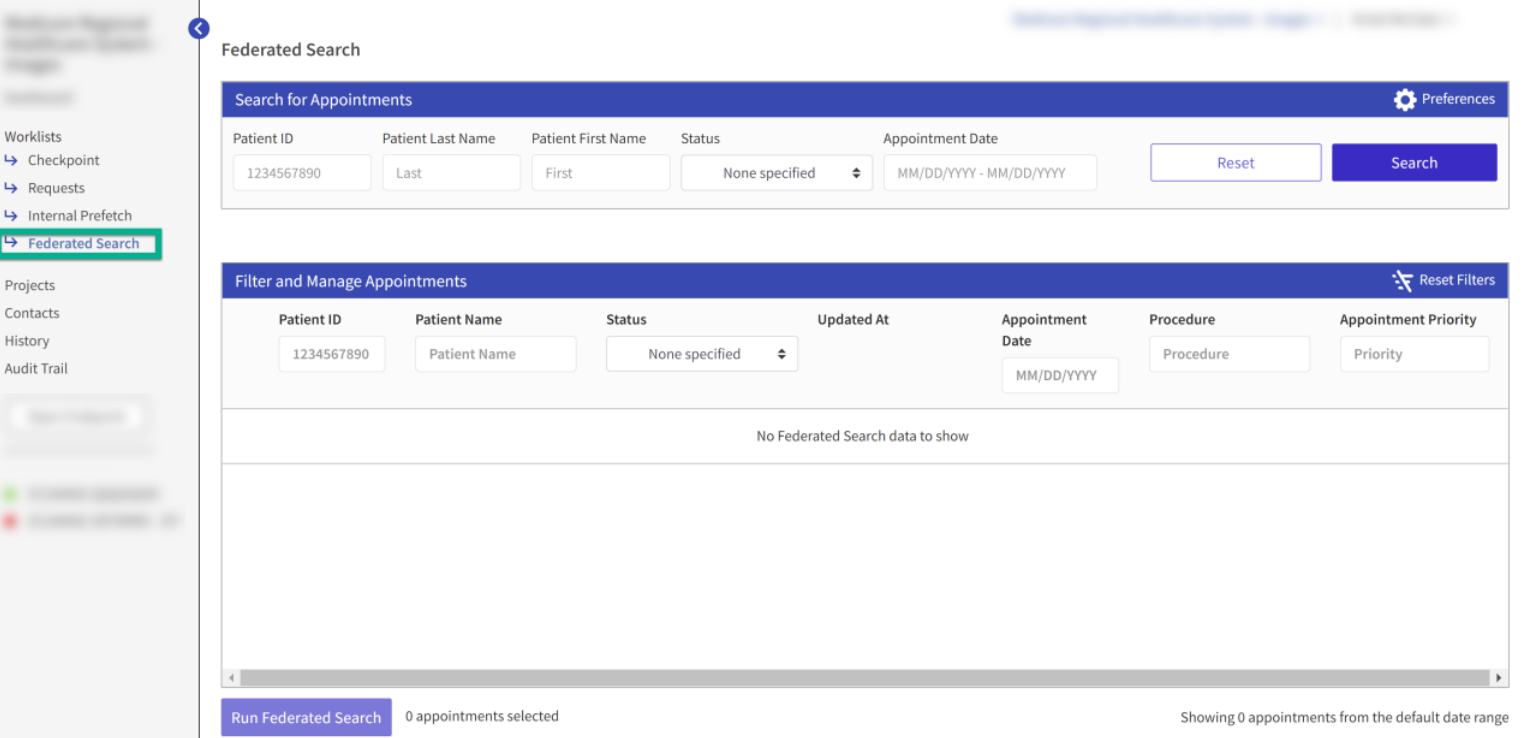Click the Run Federated Search button

coord(305,716)
